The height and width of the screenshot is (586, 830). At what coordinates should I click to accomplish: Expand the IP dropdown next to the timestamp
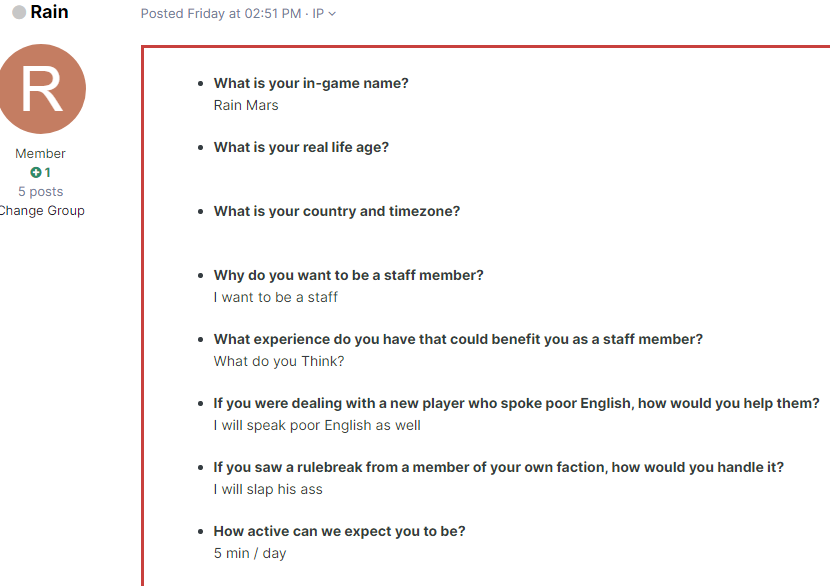323,14
